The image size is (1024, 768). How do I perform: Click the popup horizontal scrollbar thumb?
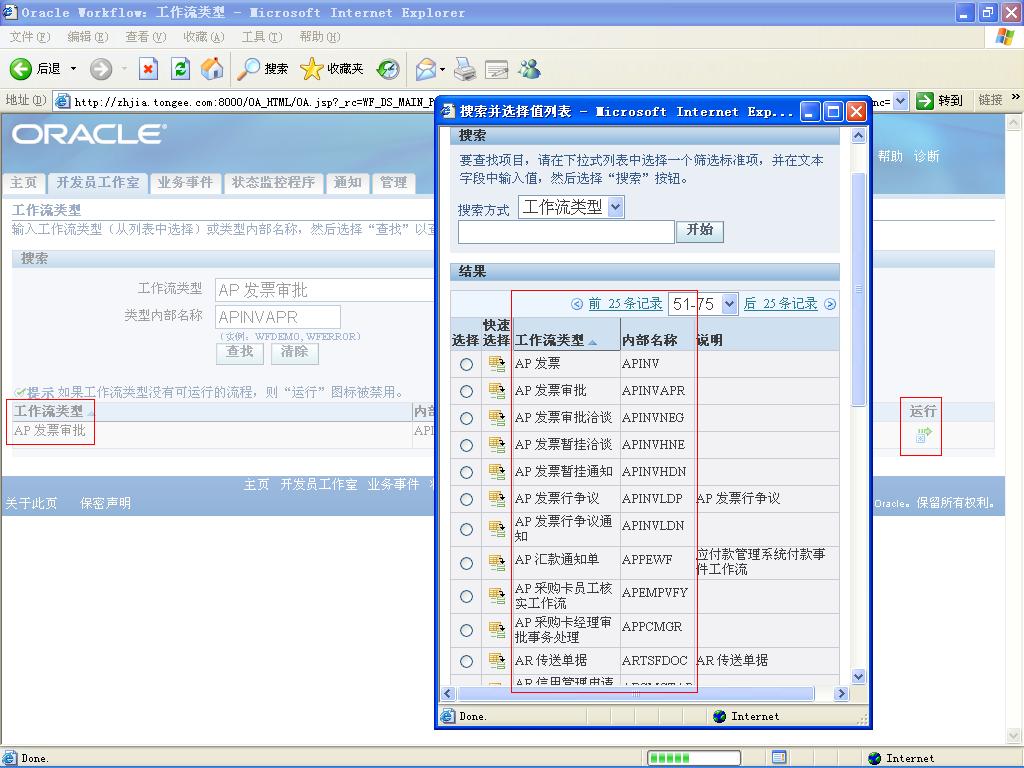(x=636, y=694)
